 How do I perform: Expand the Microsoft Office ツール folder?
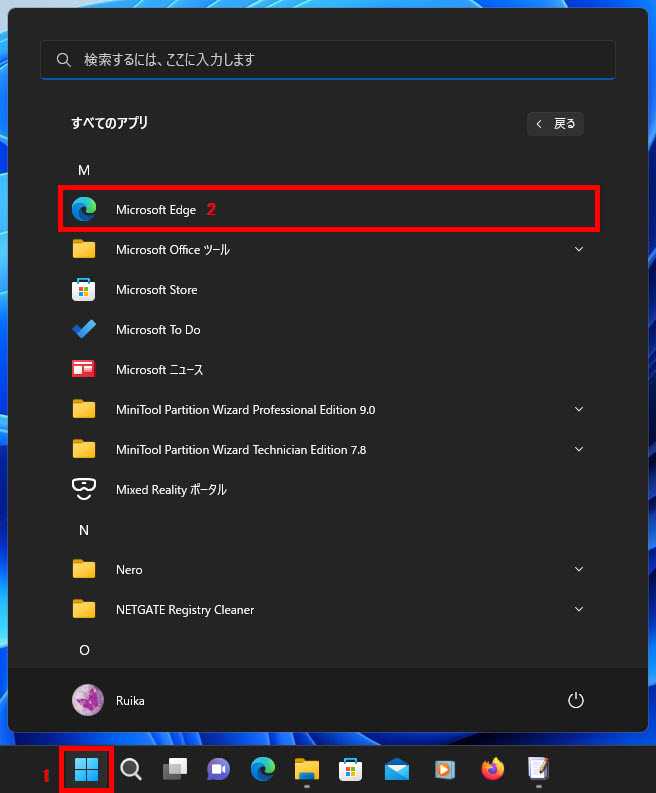578,250
